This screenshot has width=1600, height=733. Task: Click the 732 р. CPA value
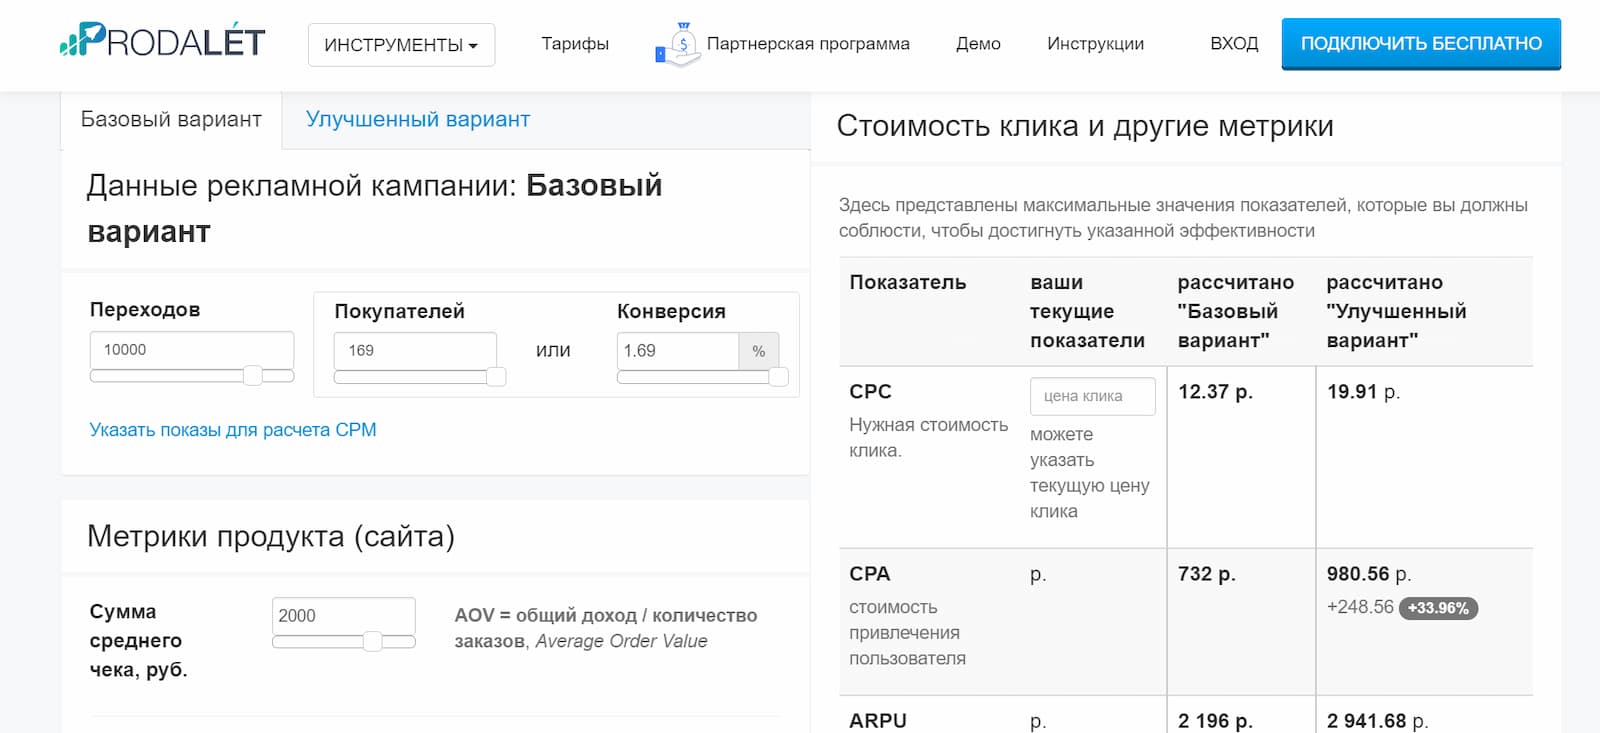click(1207, 574)
